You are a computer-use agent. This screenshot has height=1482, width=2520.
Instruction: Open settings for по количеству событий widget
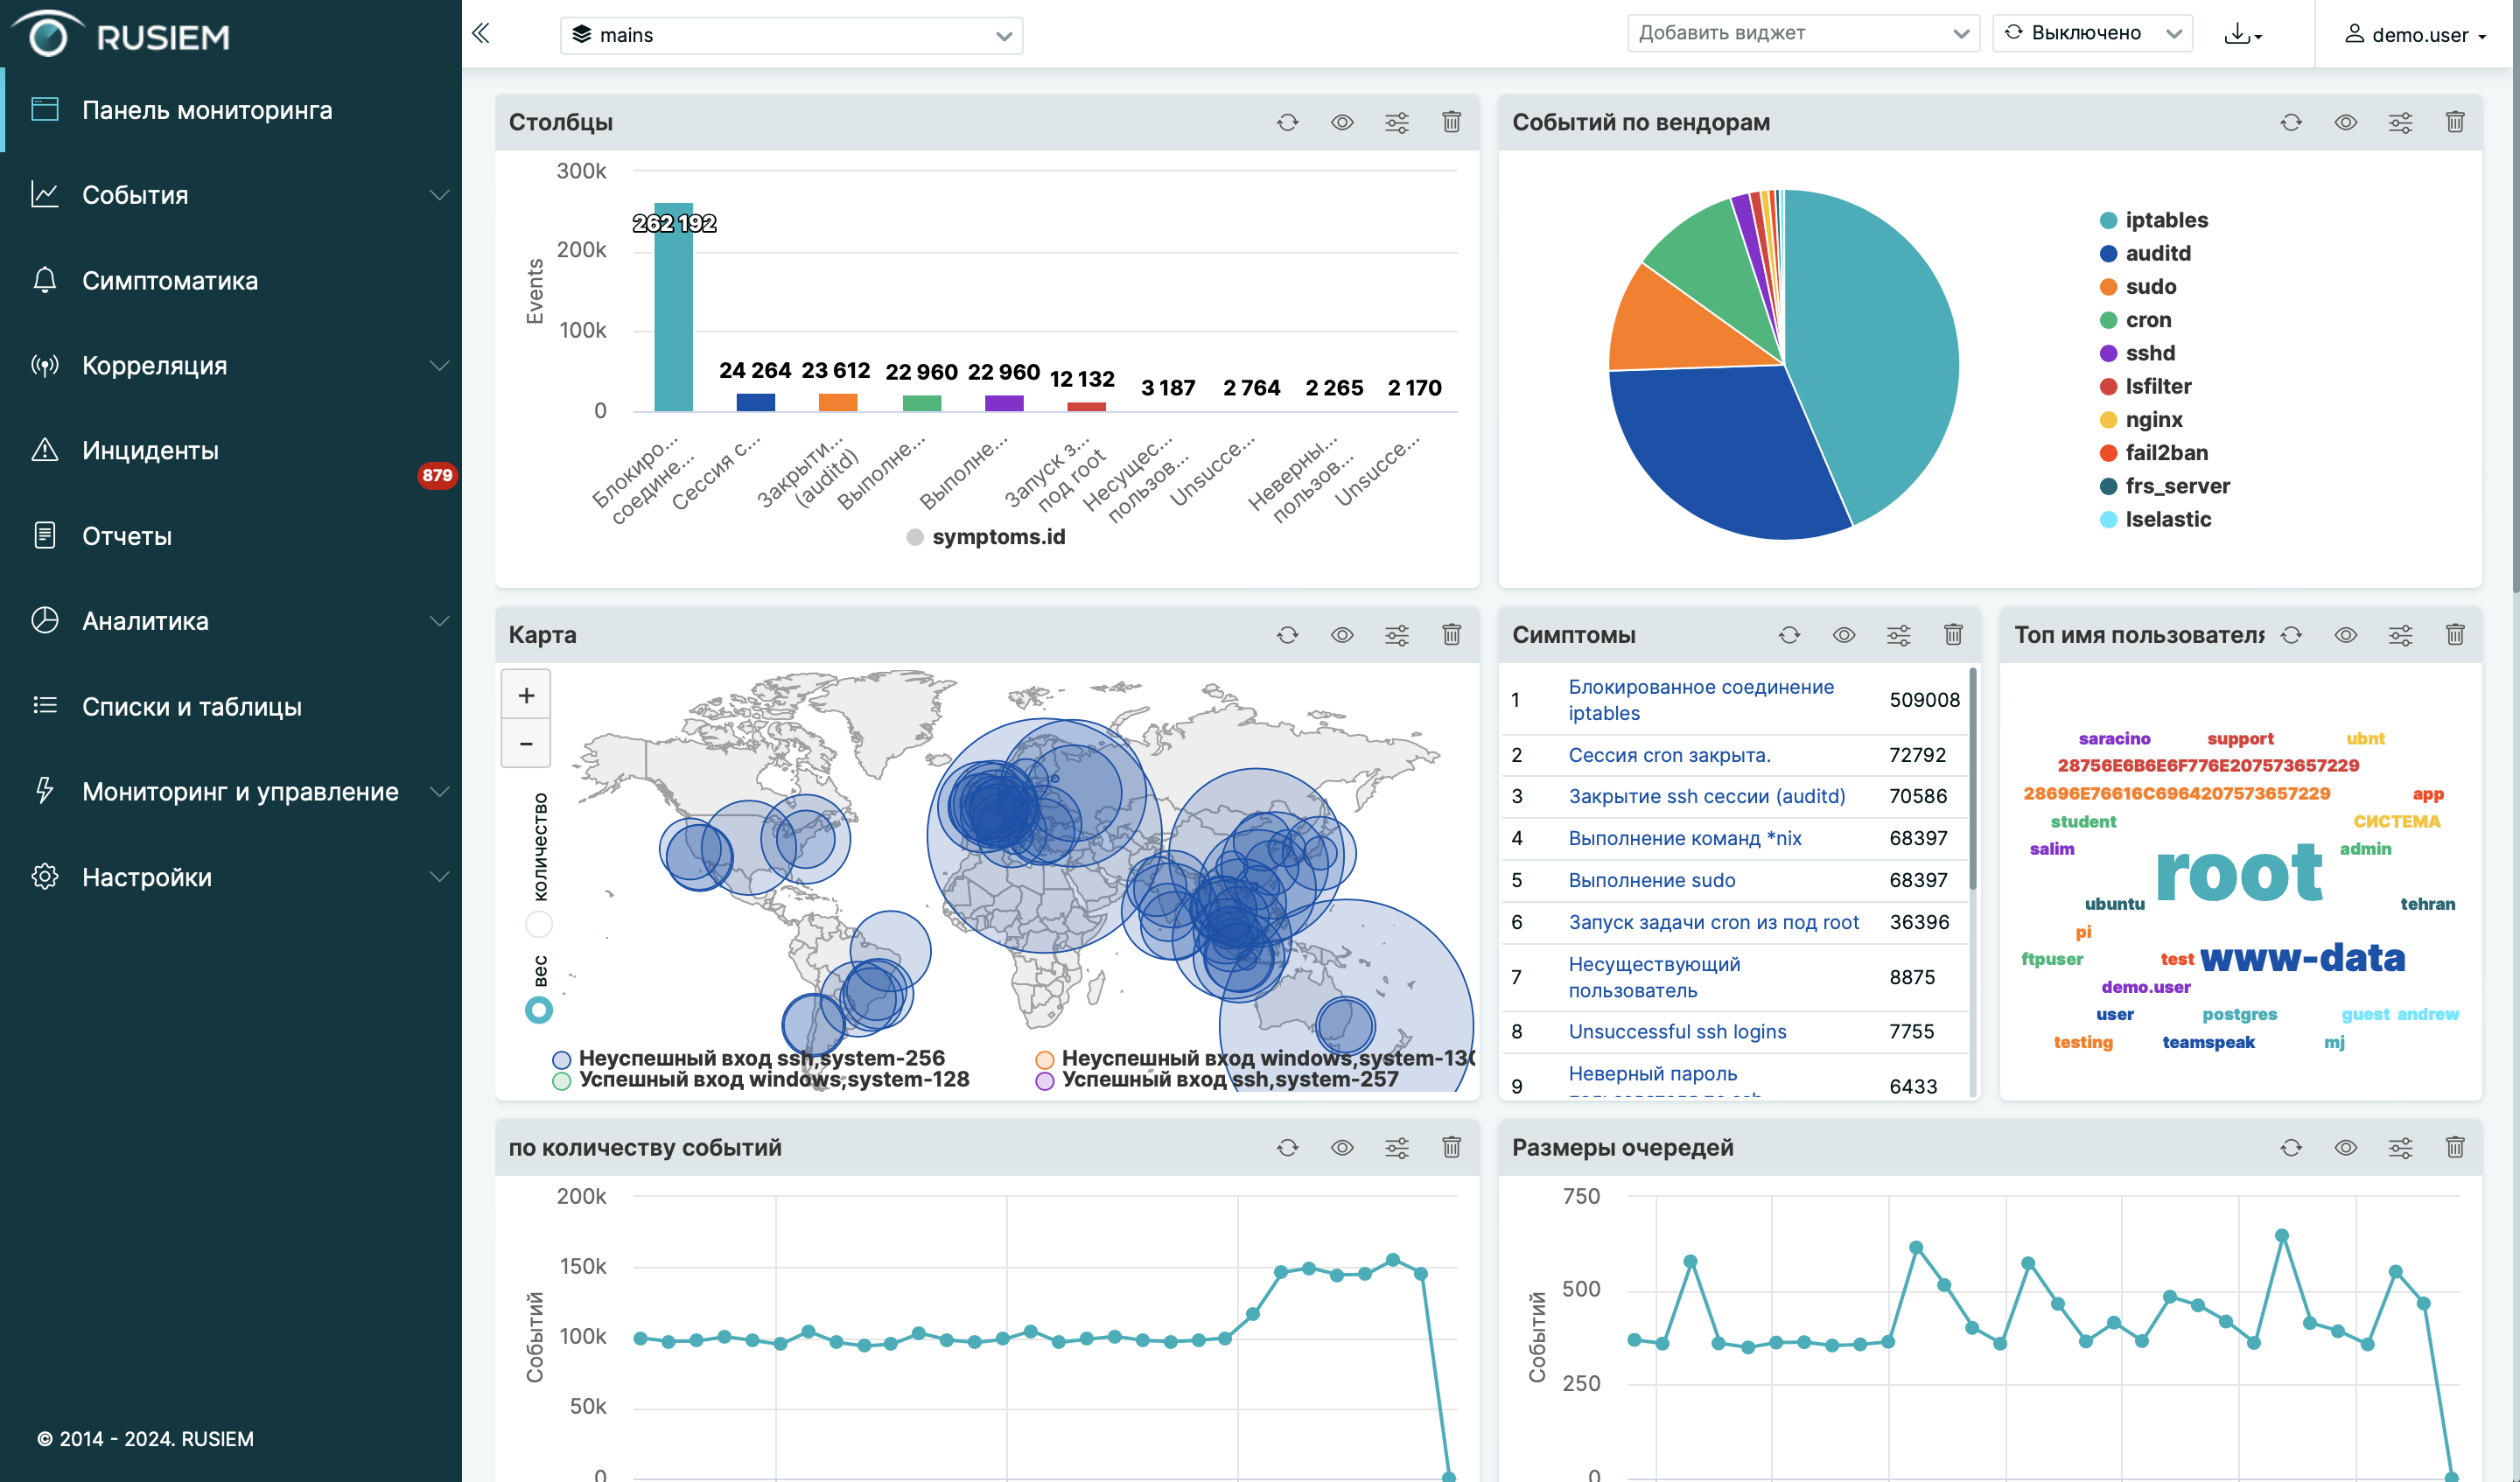(1396, 1147)
